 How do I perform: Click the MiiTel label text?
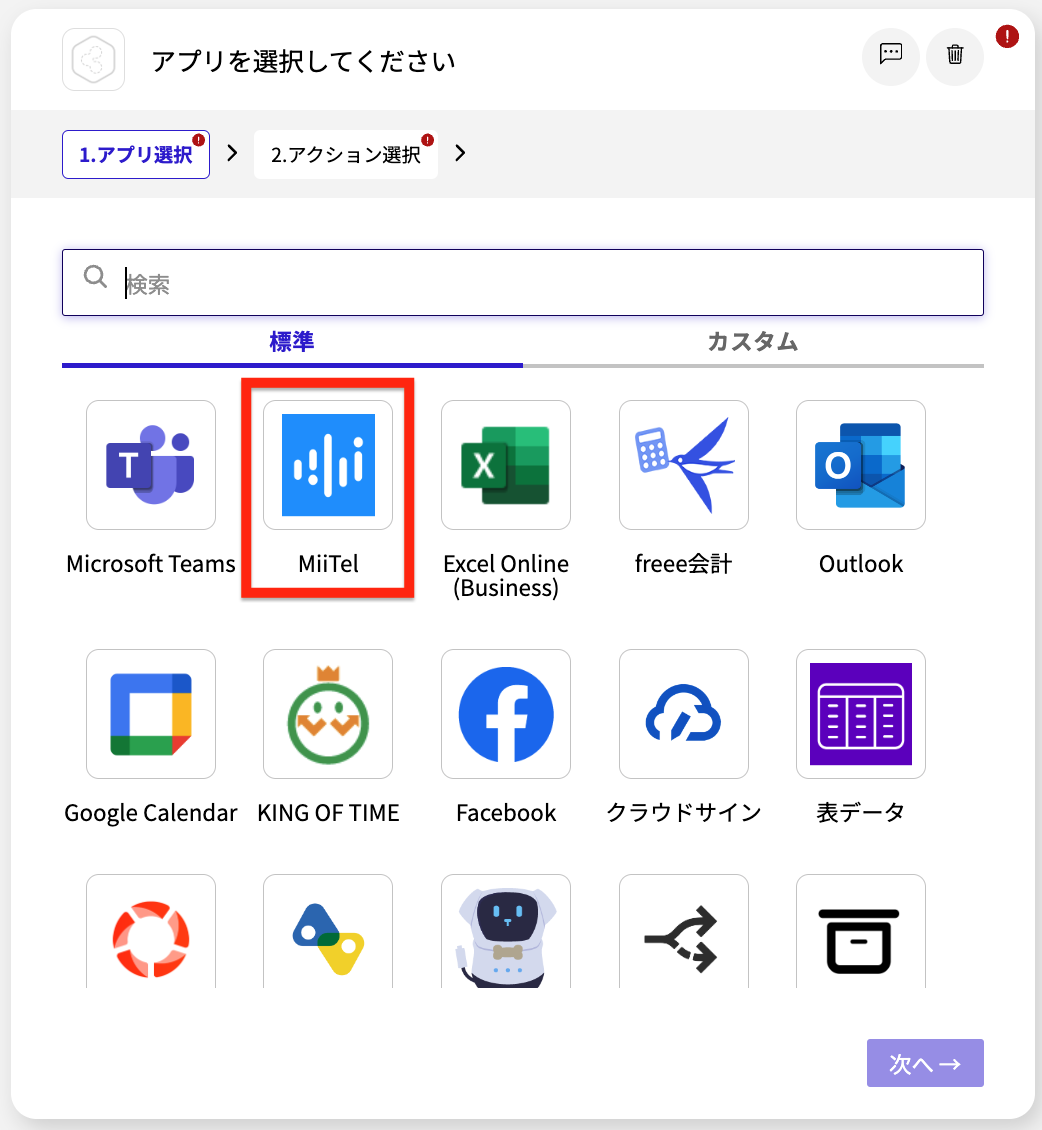(x=328, y=564)
